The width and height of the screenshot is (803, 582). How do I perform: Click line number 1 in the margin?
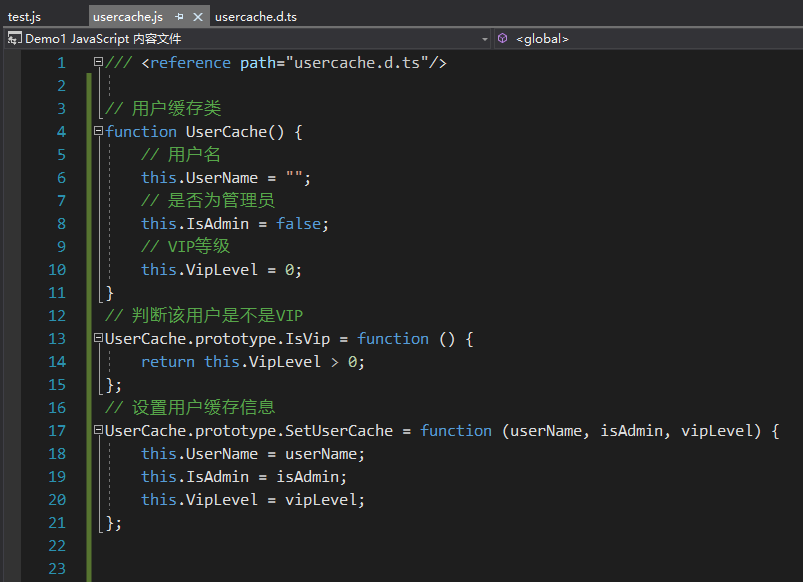pyautogui.click(x=61, y=63)
